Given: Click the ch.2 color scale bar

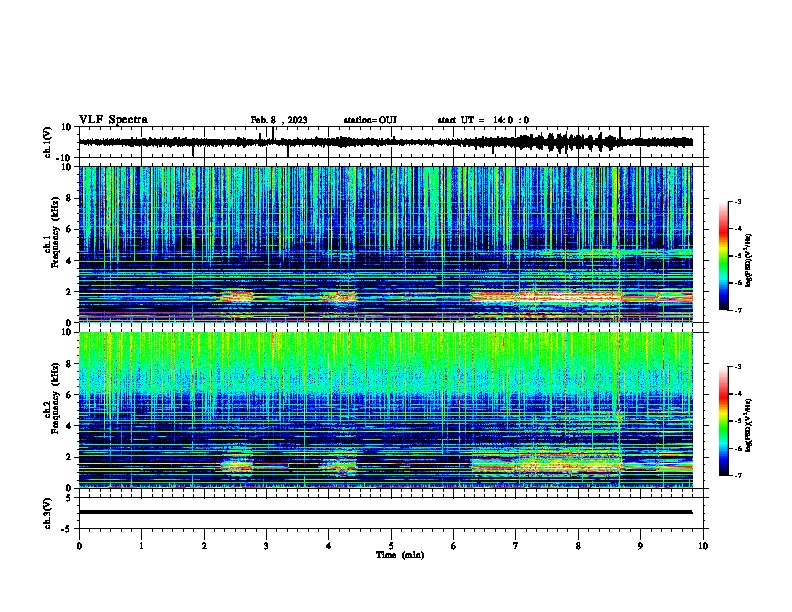Looking at the screenshot, I should (x=724, y=421).
